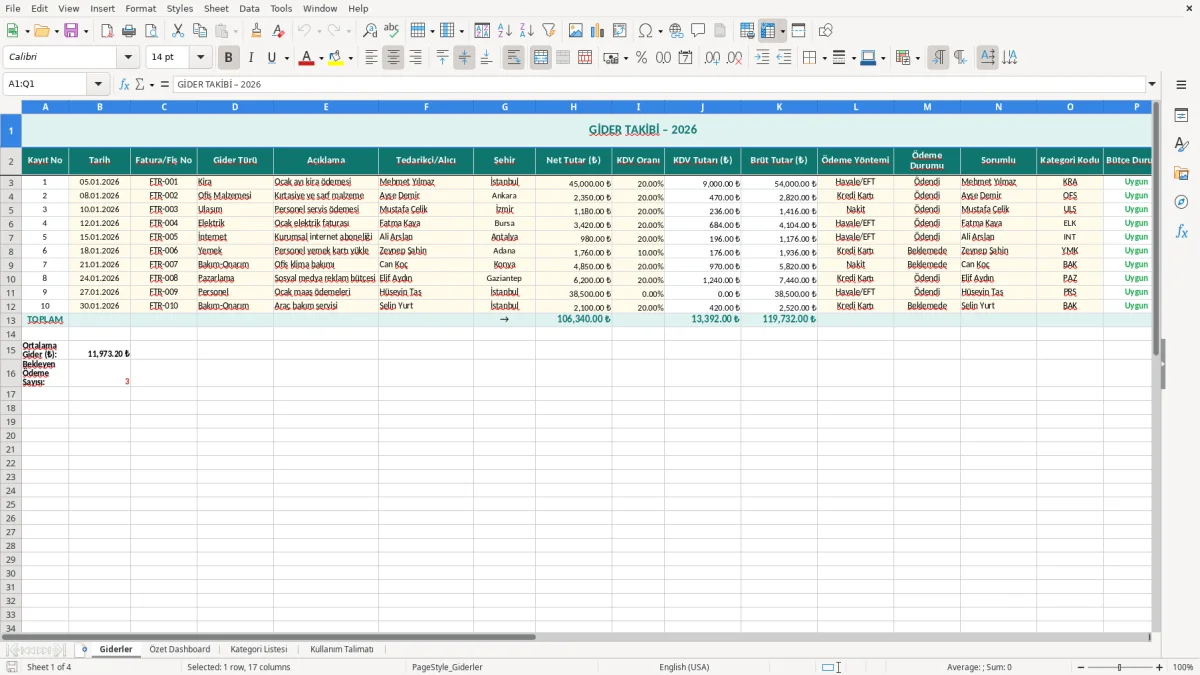Click the Export as PDF icon

[106, 31]
